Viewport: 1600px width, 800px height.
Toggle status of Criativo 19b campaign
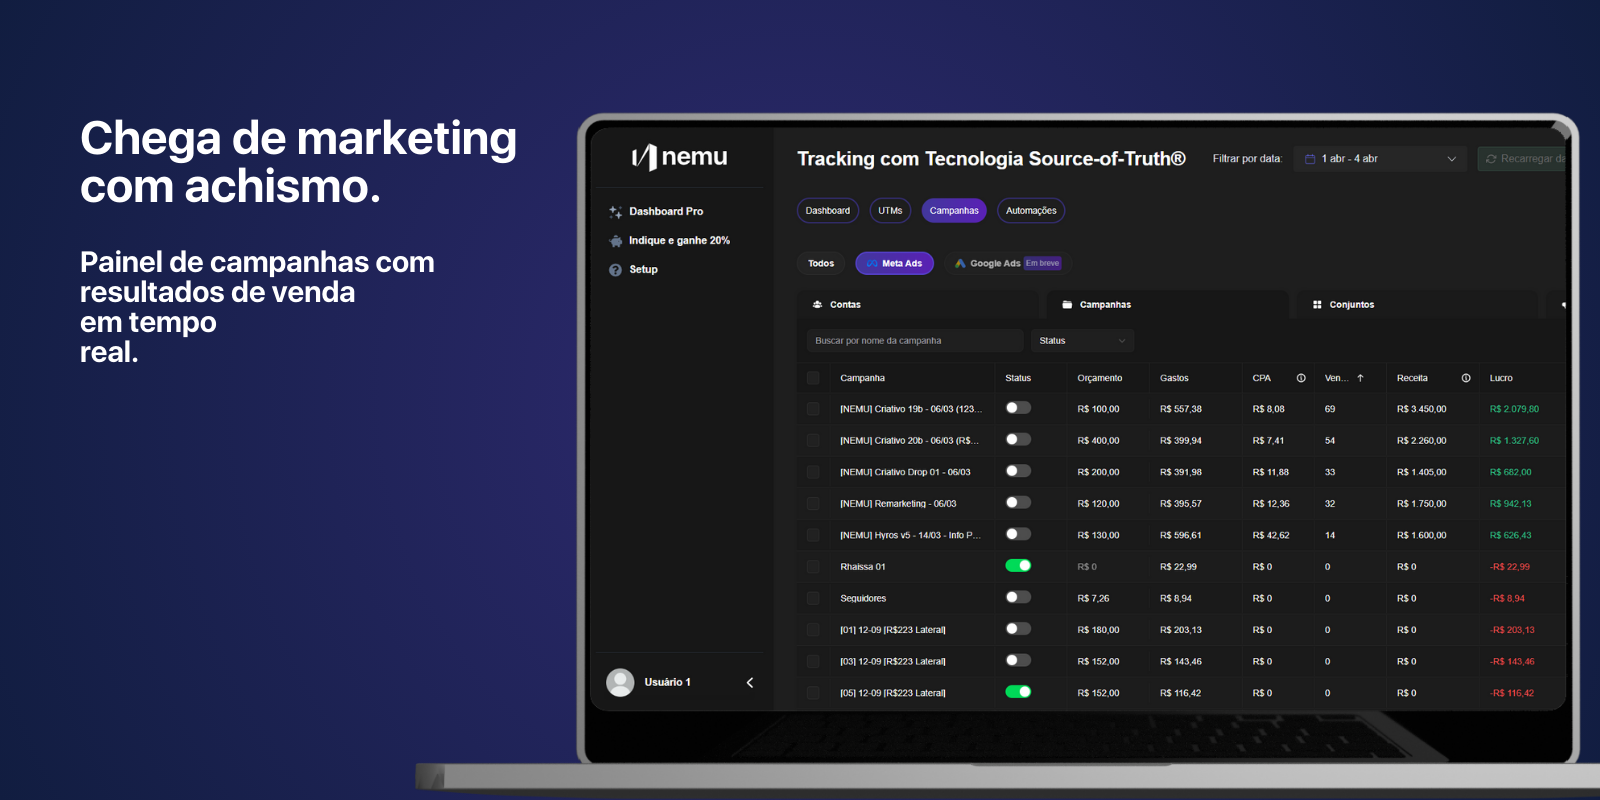[1018, 408]
